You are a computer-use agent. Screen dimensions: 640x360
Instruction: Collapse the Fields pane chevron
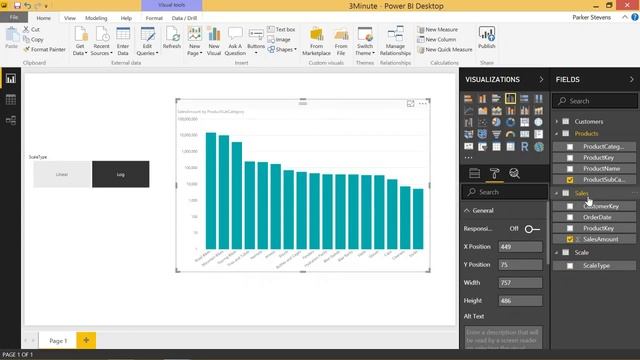631,80
